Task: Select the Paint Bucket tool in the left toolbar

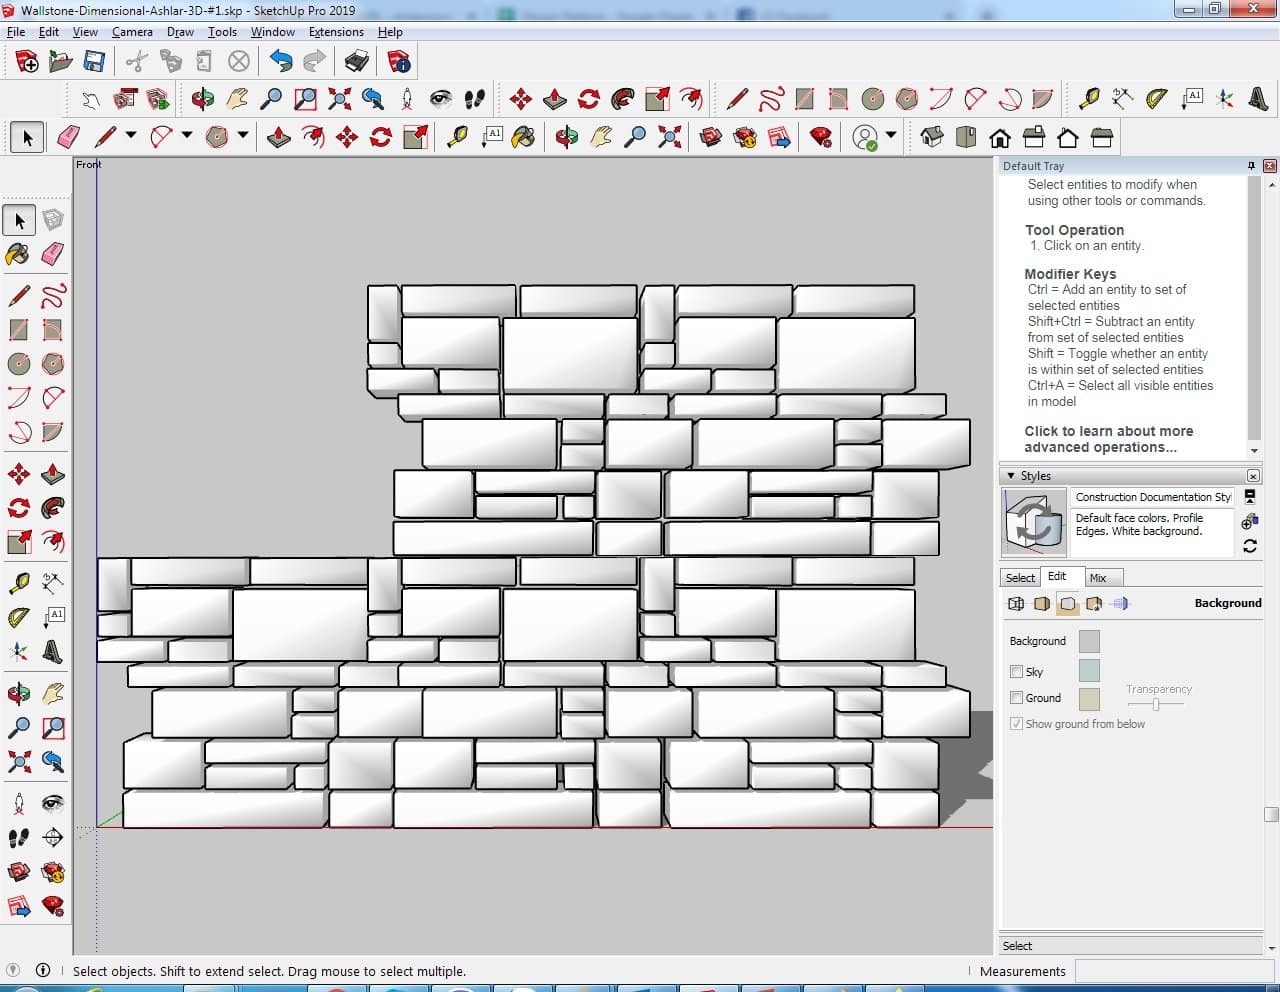Action: point(18,254)
